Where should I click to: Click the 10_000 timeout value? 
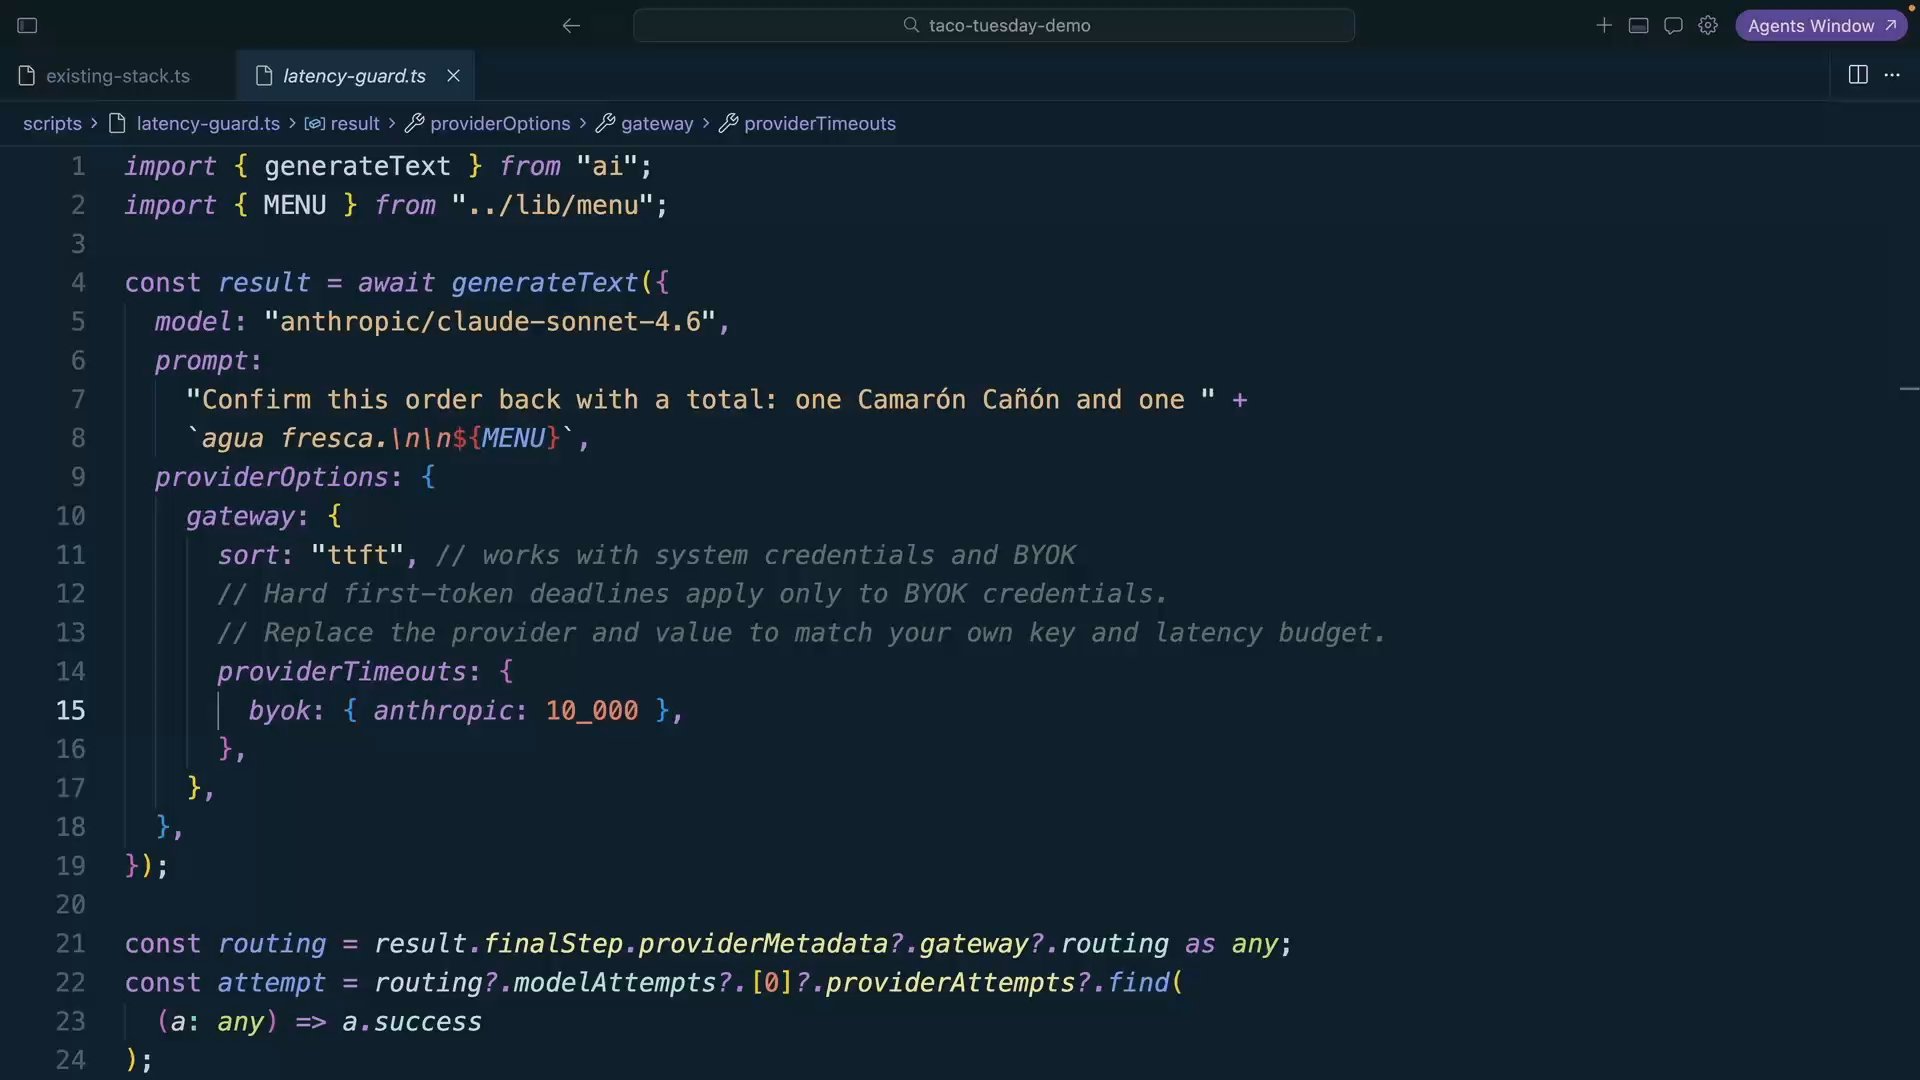[x=592, y=711]
